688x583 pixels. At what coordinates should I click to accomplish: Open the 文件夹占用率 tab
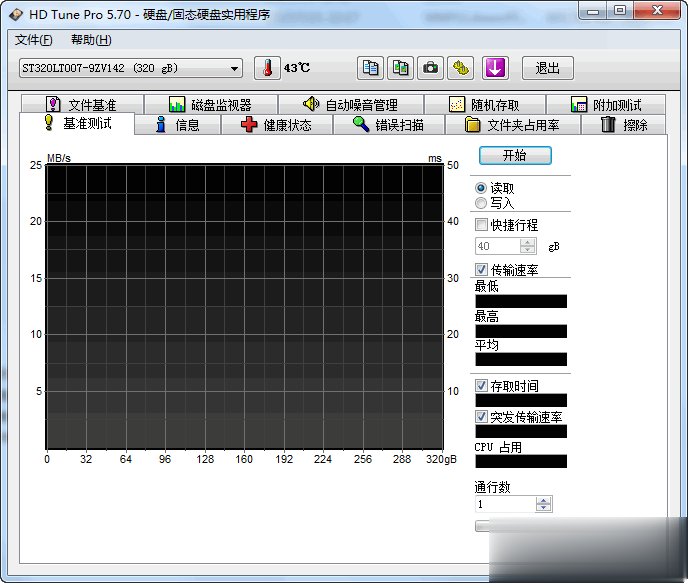point(512,125)
